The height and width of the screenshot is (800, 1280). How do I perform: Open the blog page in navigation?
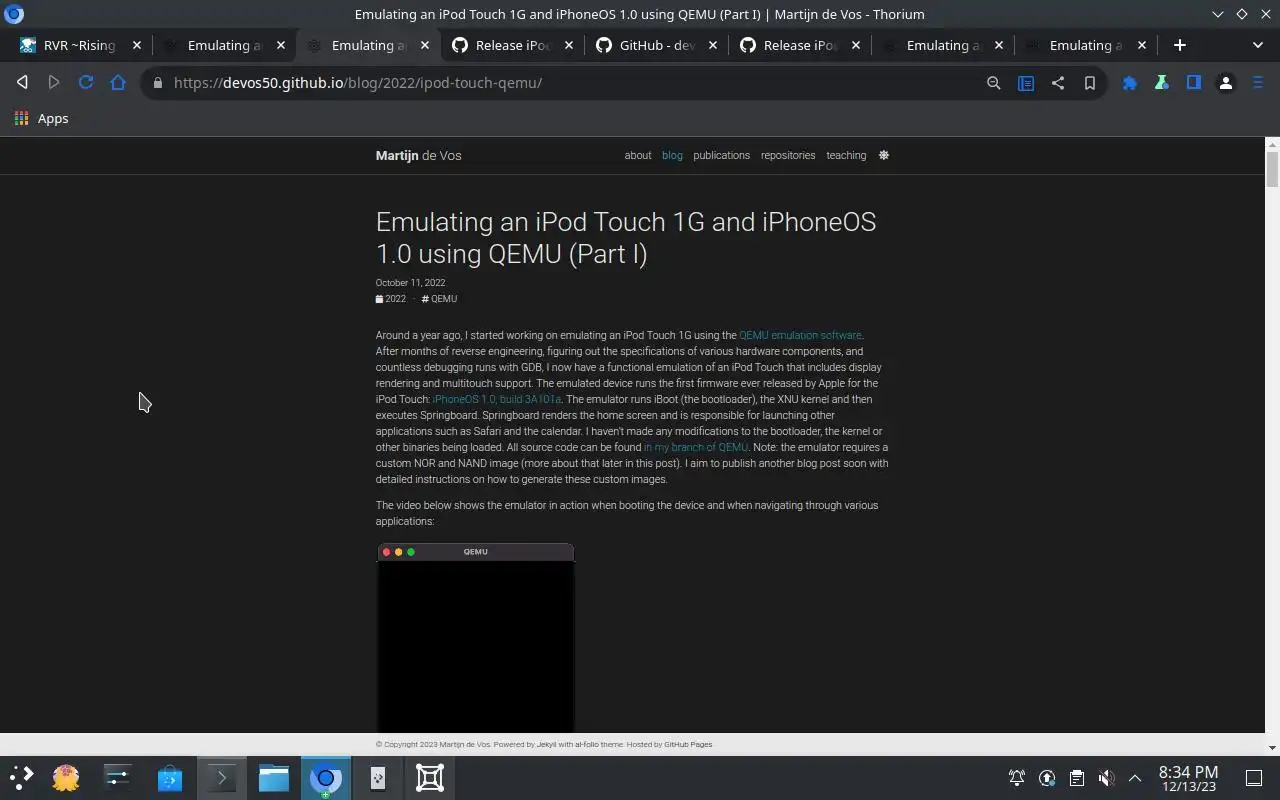(672, 155)
